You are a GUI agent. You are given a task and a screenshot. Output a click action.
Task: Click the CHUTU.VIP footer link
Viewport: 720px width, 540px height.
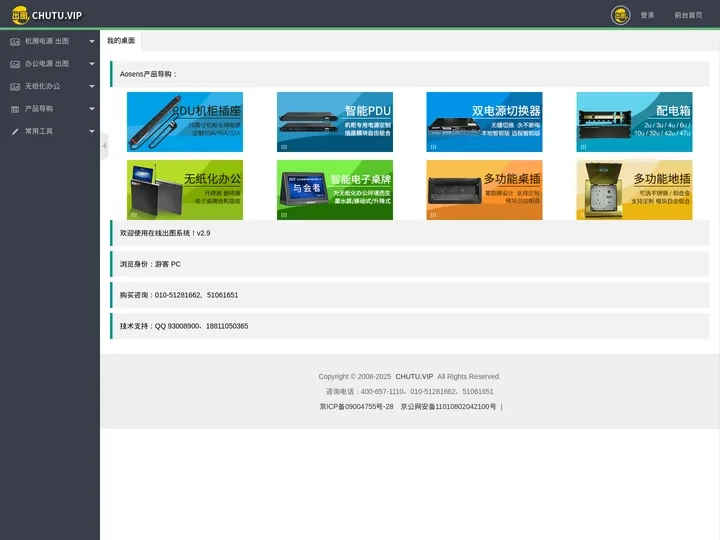(x=414, y=377)
